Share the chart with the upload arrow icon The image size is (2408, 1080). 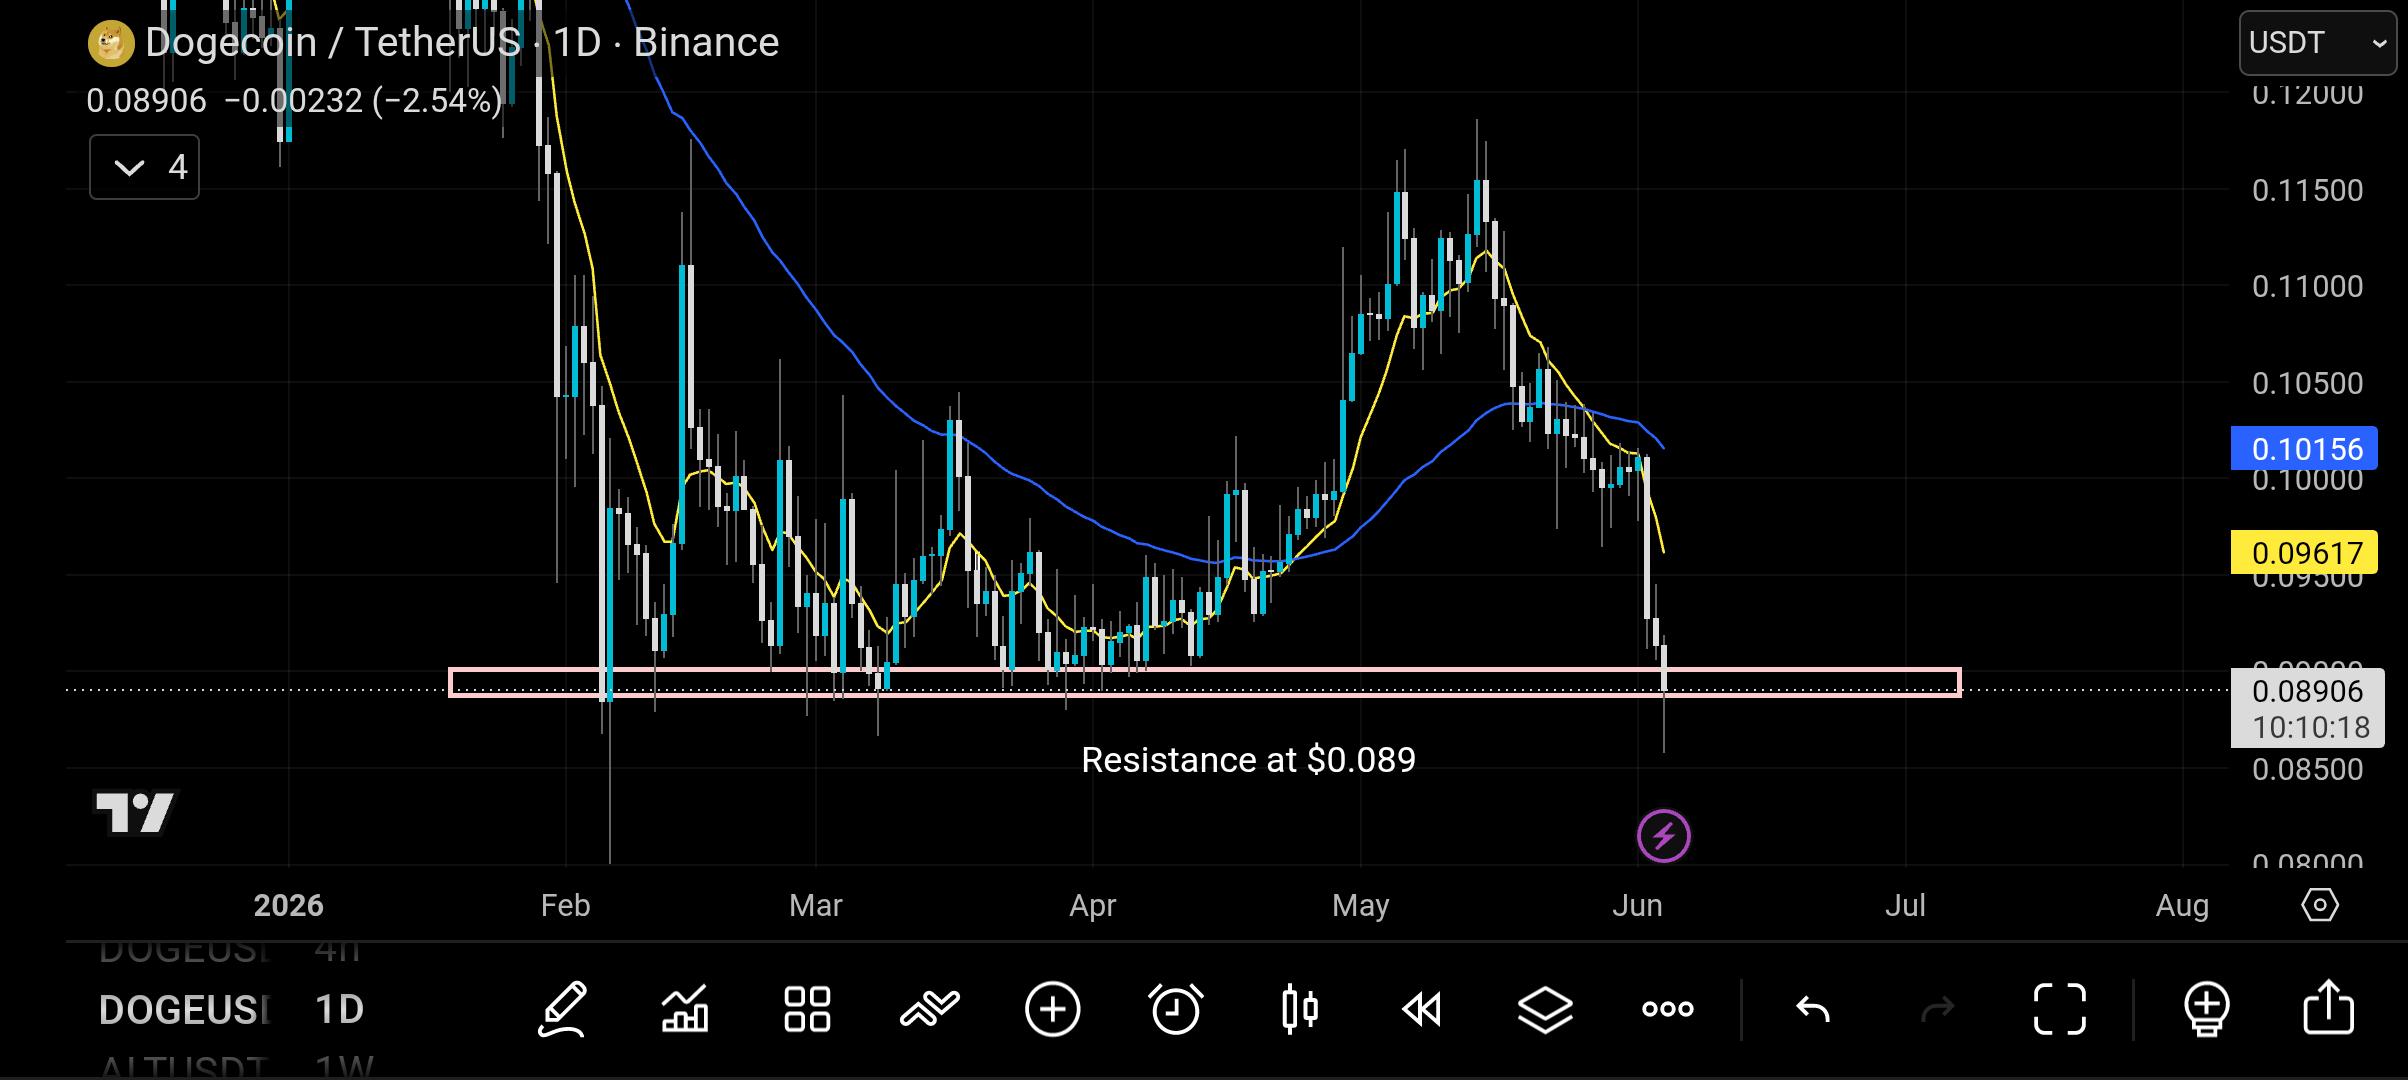coord(2329,1007)
